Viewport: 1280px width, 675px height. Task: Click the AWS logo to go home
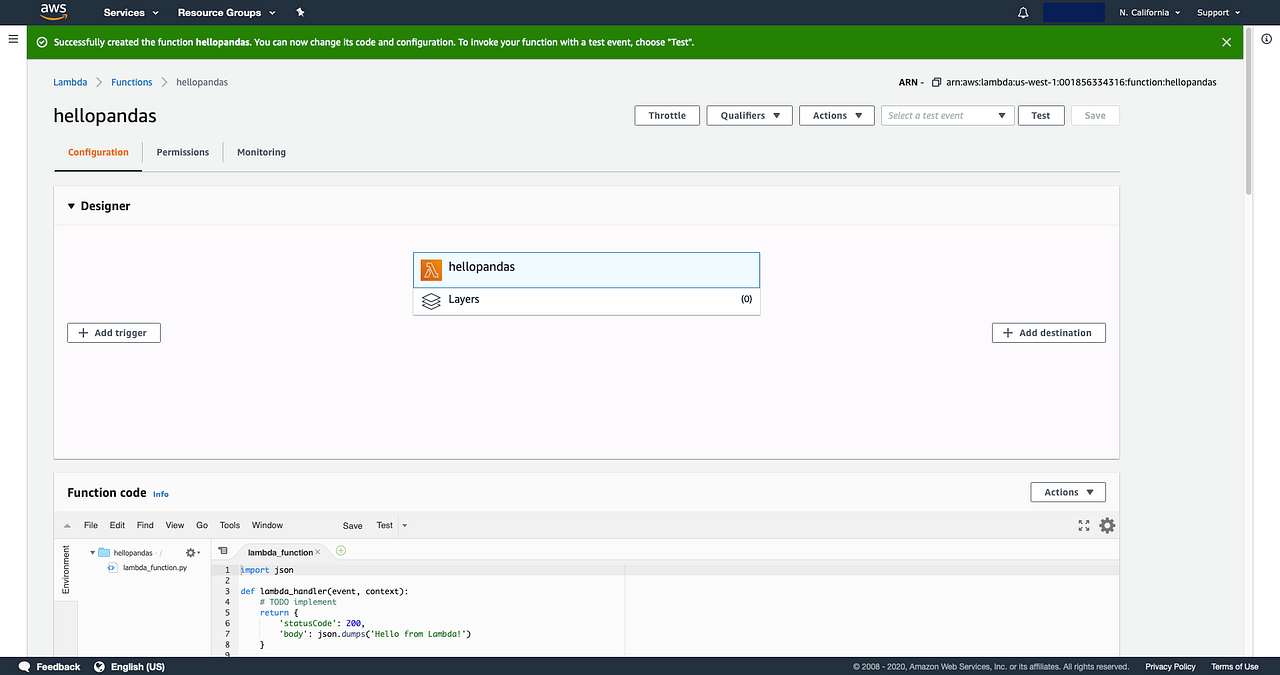coord(52,12)
